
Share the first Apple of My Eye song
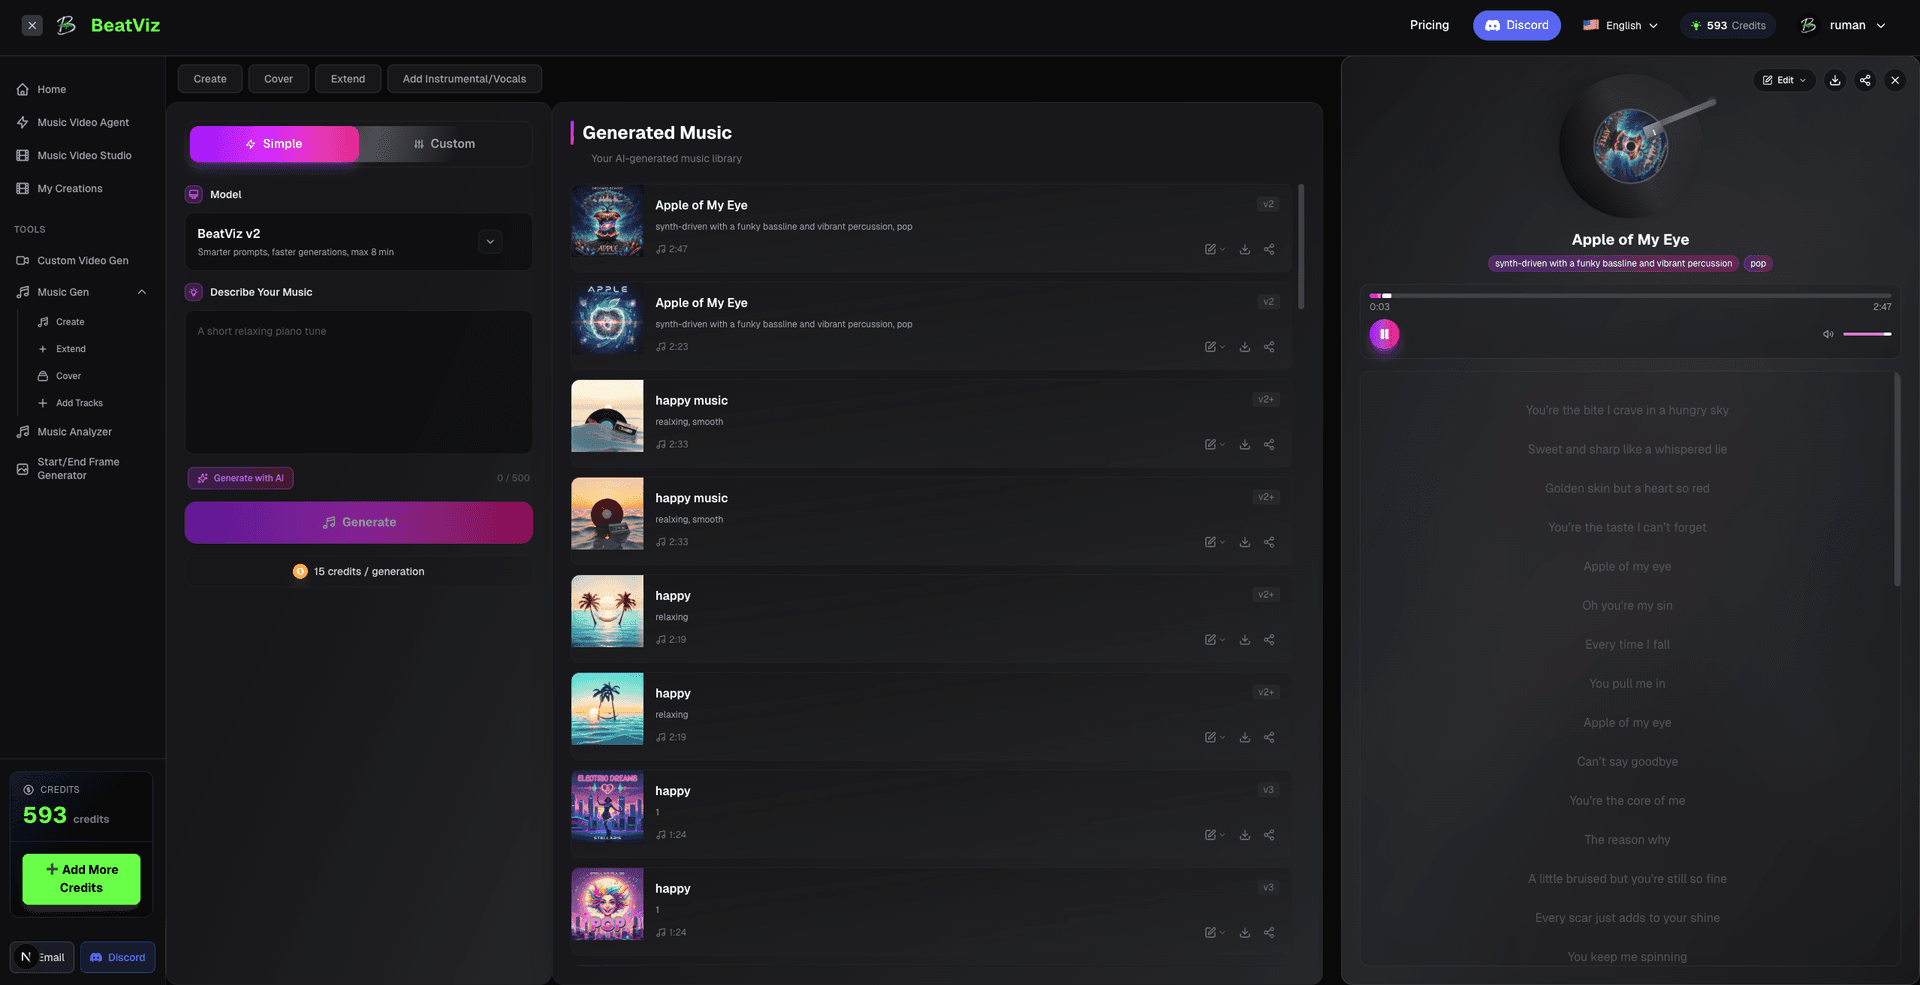click(1268, 249)
